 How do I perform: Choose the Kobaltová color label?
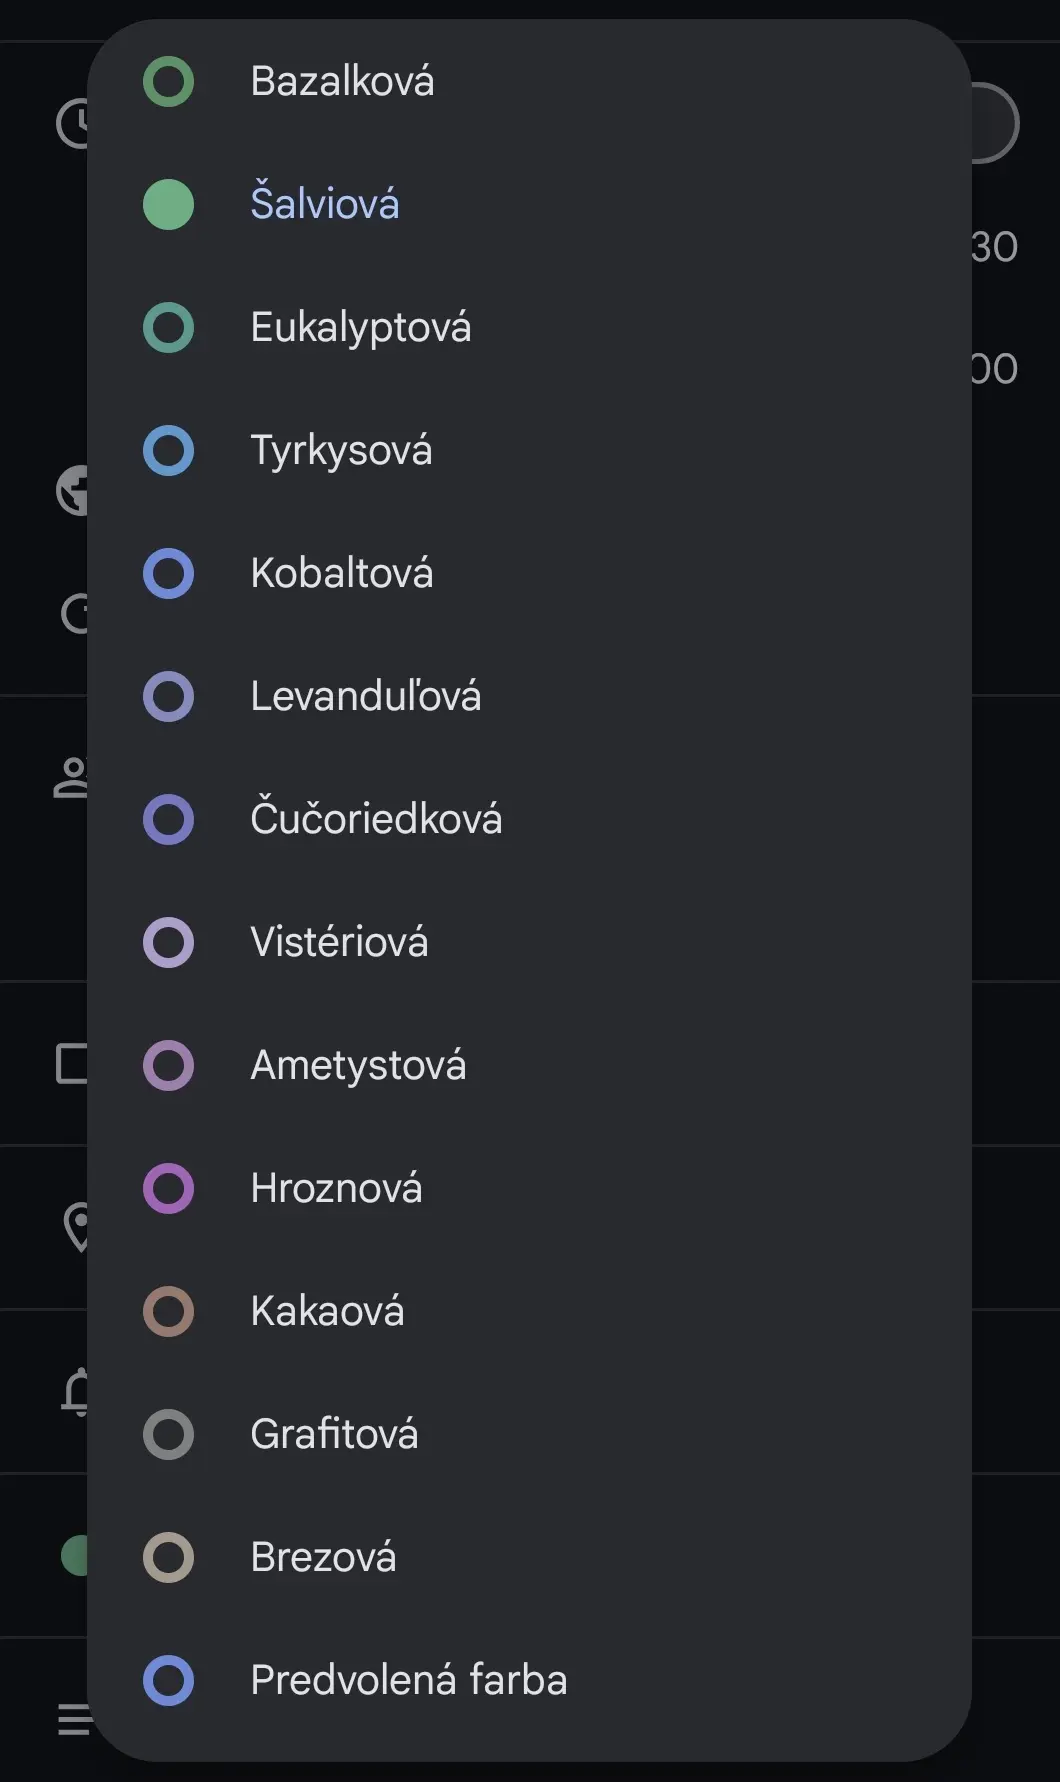pos(342,573)
